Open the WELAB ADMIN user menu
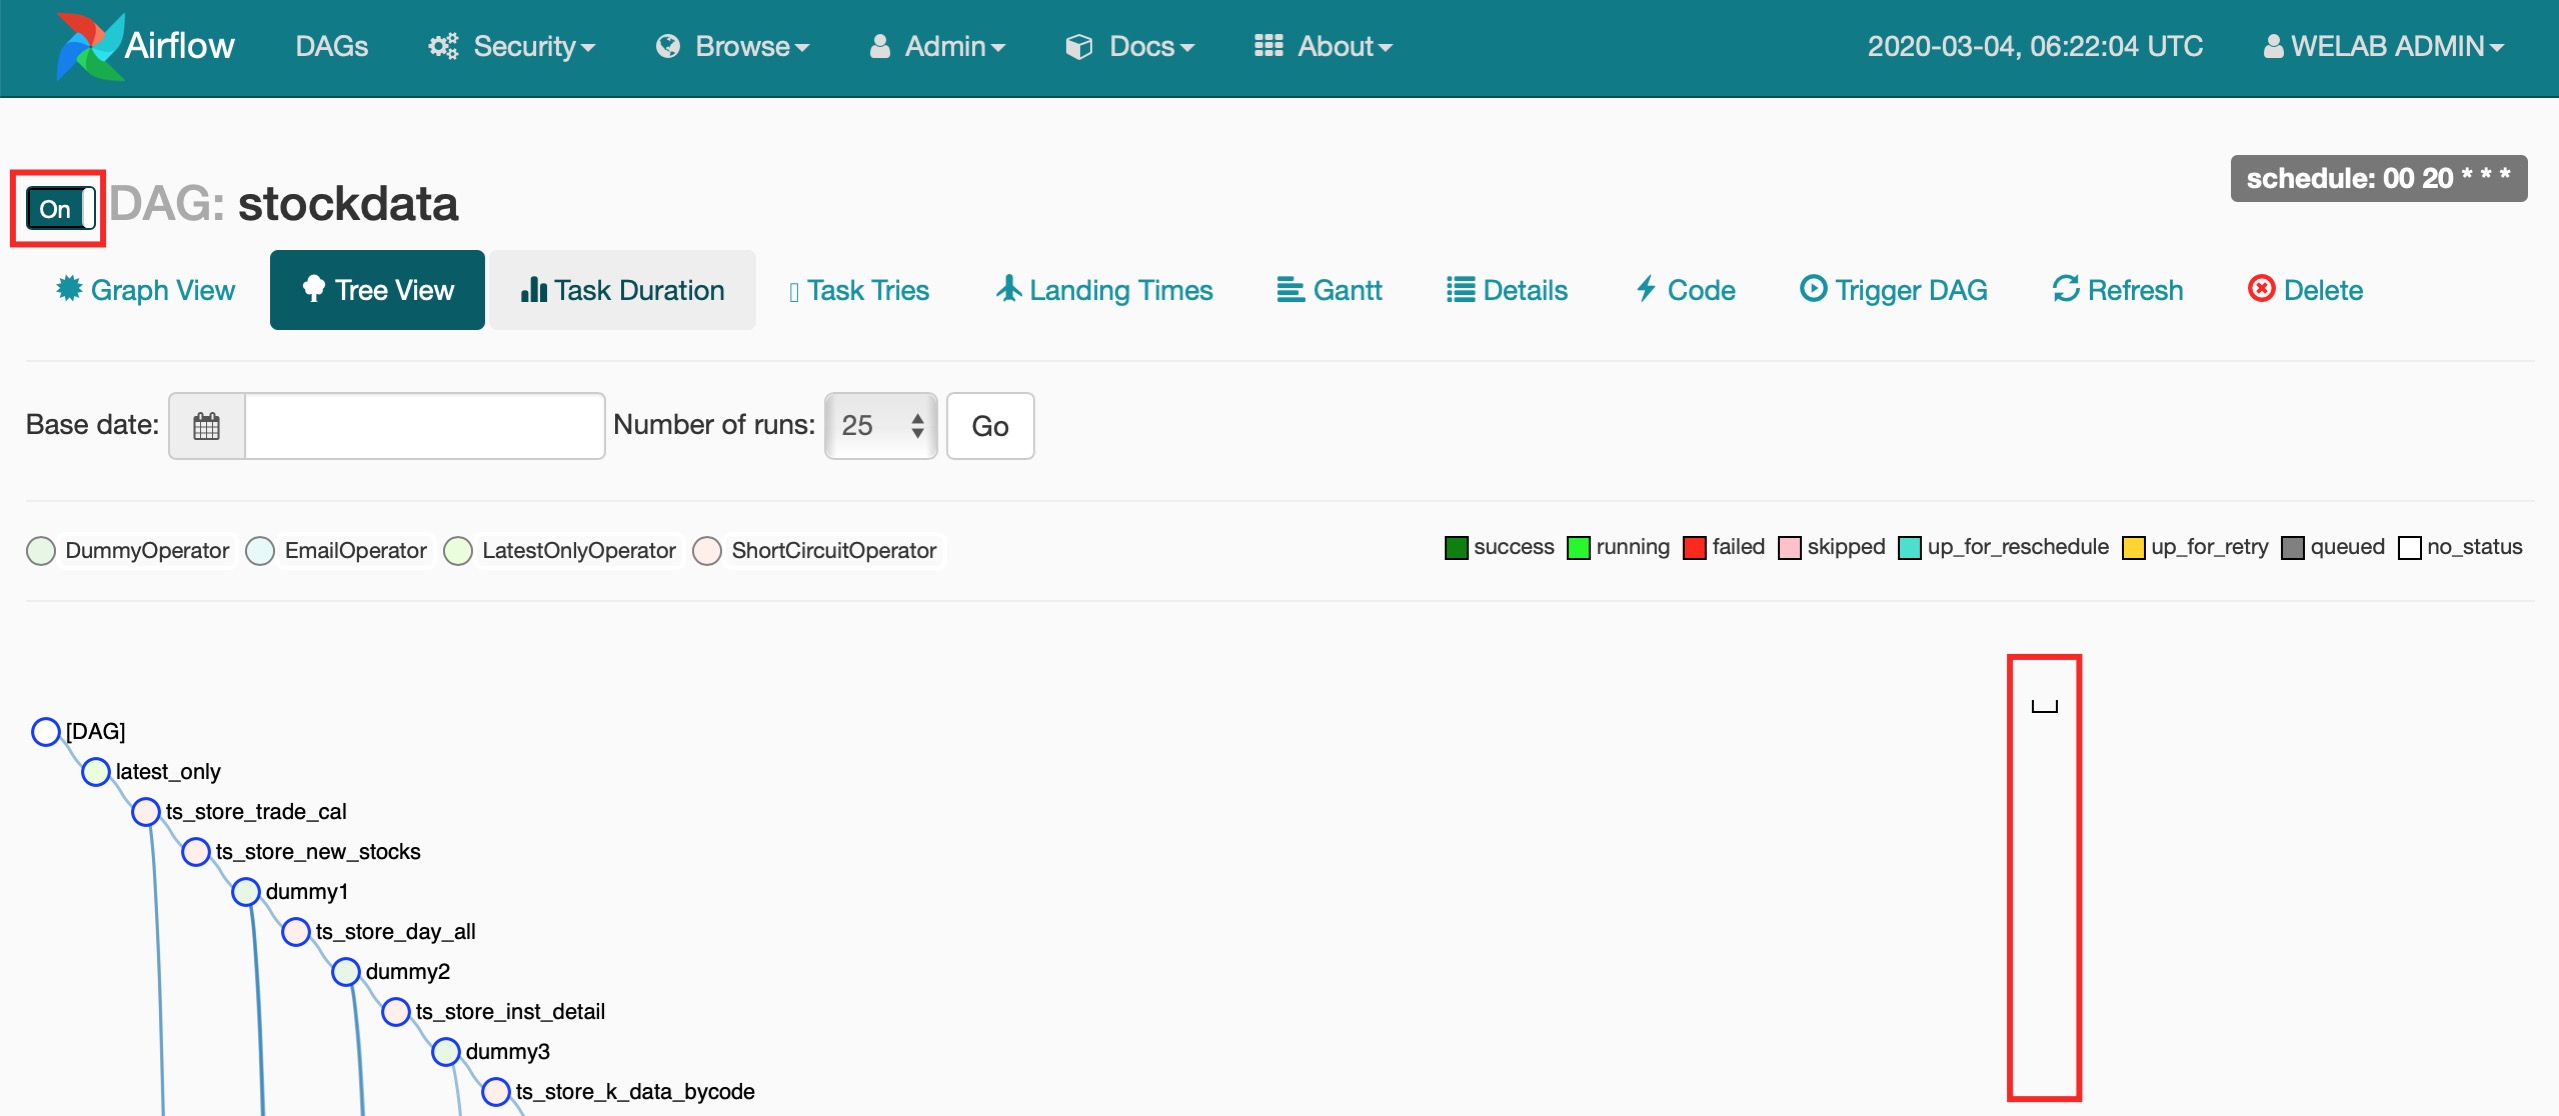The image size is (2559, 1116). tap(2383, 47)
